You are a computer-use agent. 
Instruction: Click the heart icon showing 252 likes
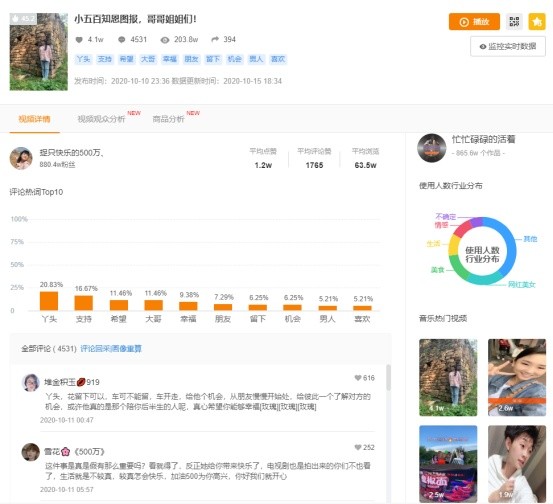[358, 447]
